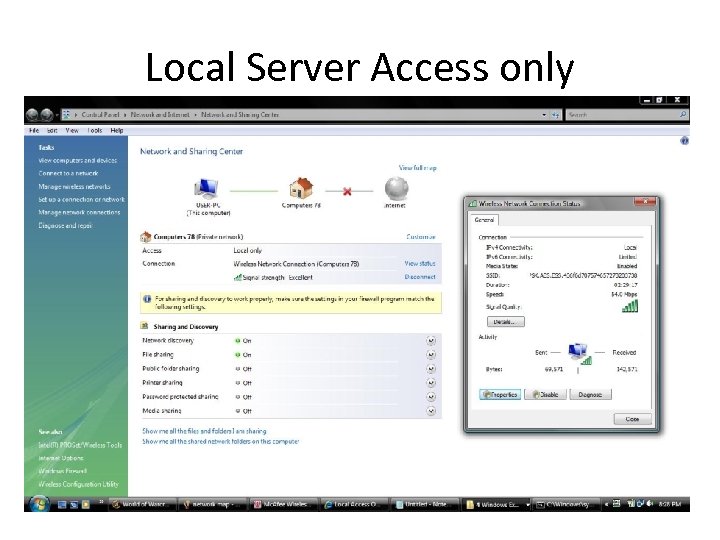Click the Computers 78 house icon
The height and width of the screenshot is (540, 720).
coord(301,189)
